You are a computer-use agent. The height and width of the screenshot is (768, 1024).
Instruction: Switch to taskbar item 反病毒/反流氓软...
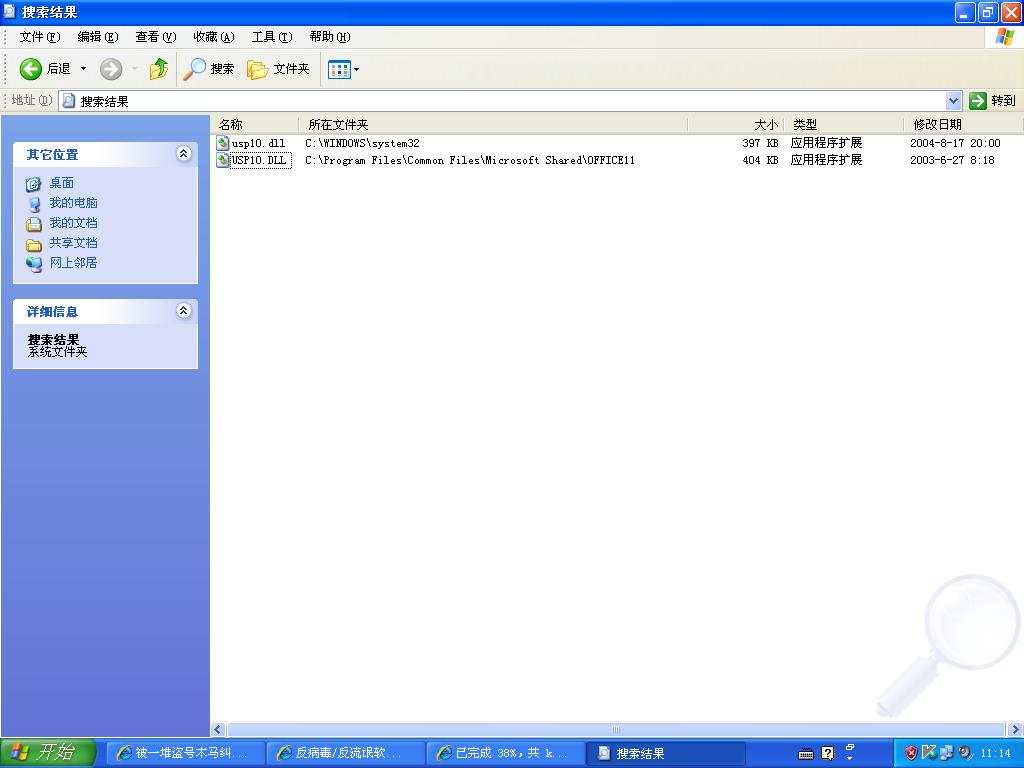pos(345,753)
